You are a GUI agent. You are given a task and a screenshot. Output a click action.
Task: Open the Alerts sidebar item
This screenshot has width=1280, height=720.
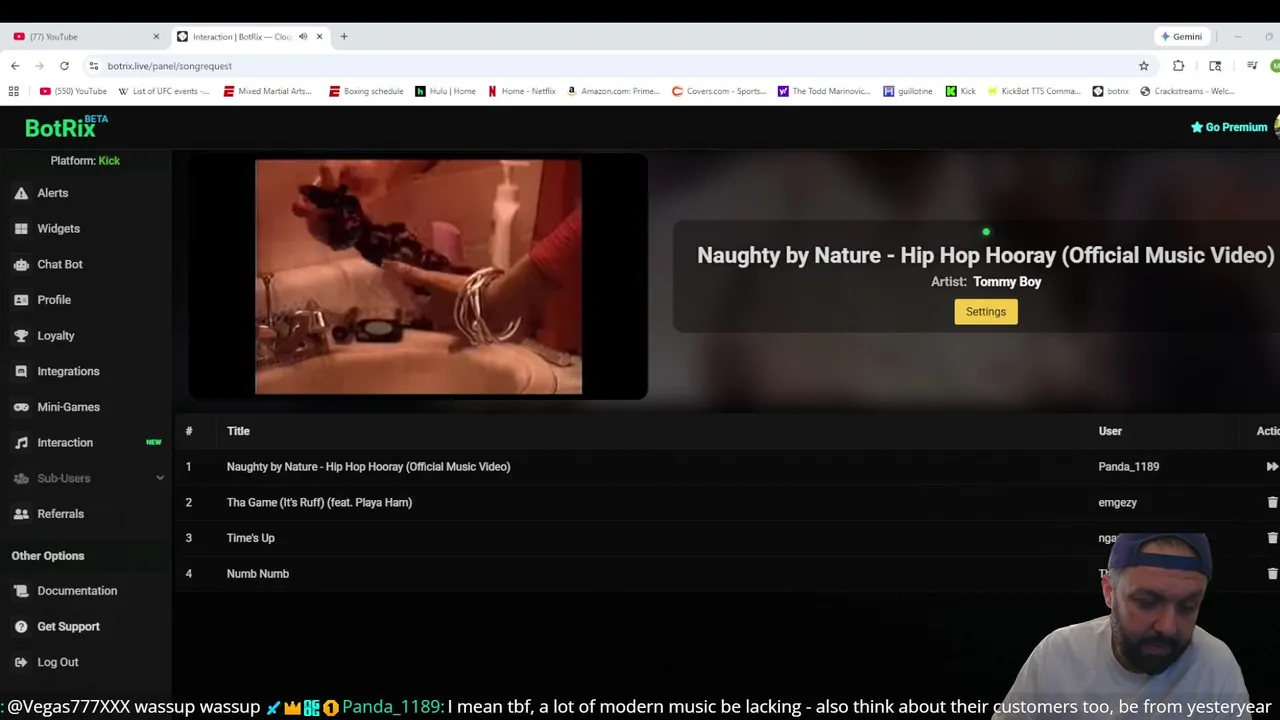52,193
